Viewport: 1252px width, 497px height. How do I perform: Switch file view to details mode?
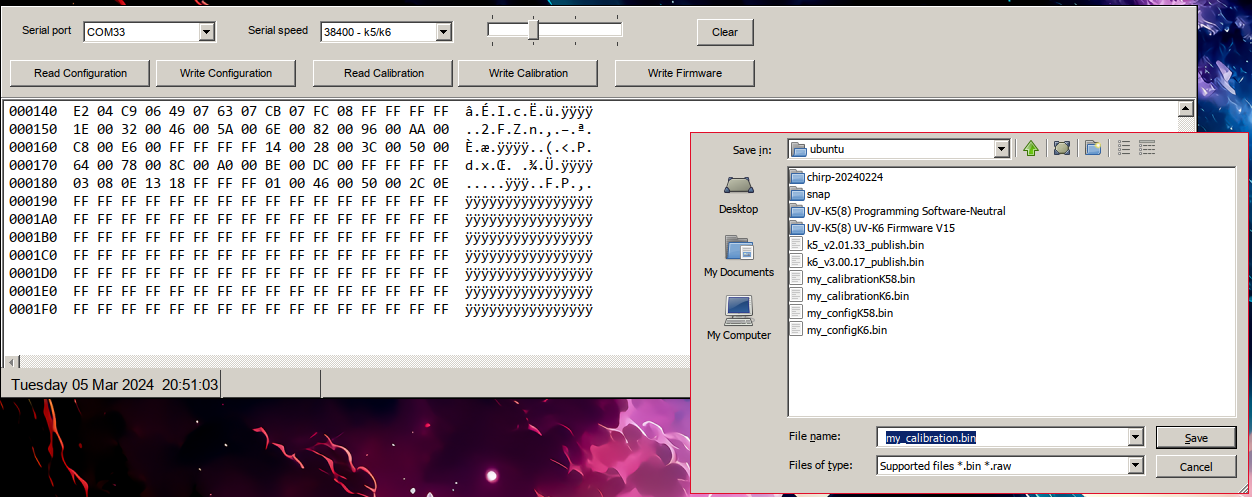click(x=1147, y=149)
